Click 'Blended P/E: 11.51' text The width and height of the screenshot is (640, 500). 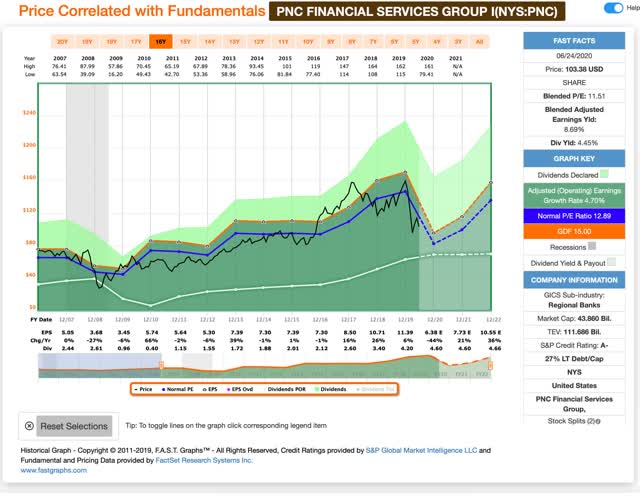[x=574, y=96]
